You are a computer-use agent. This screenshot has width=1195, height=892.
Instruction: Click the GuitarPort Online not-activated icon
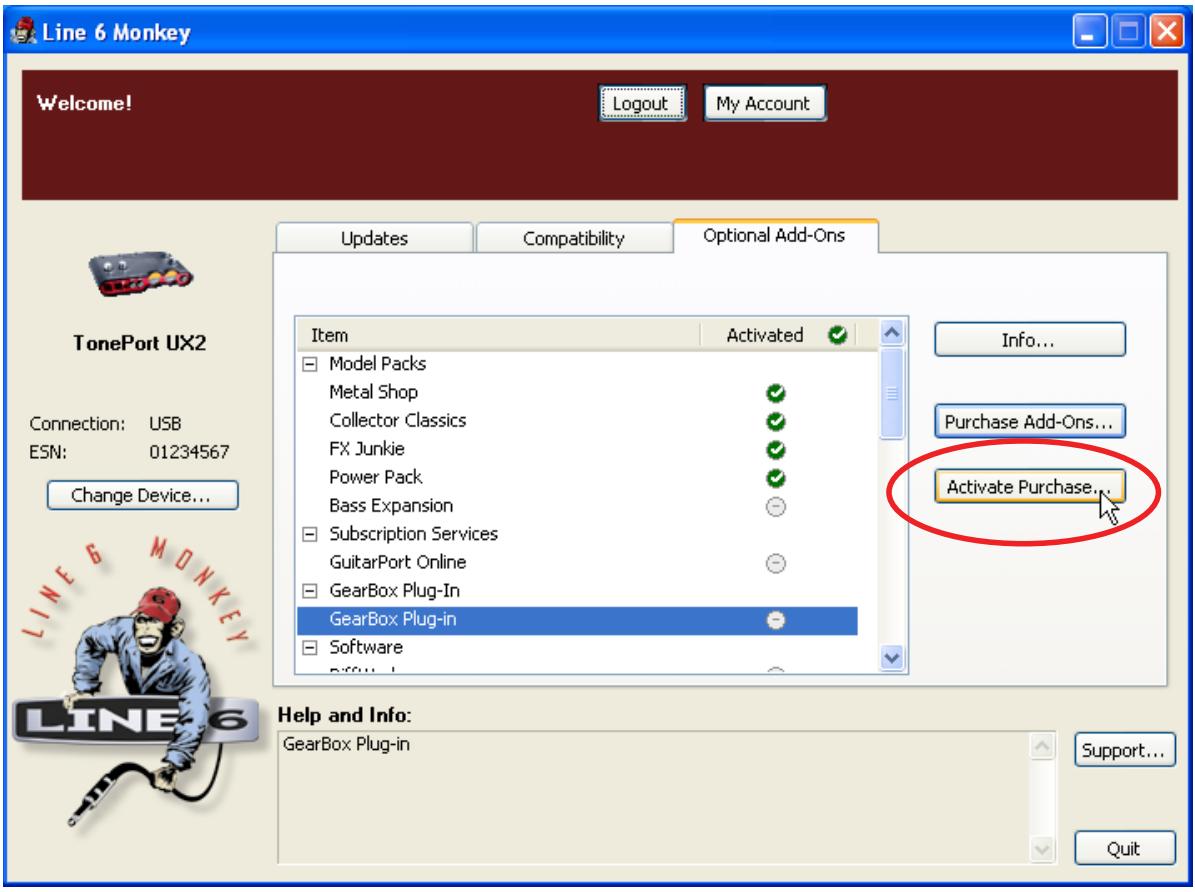tap(776, 563)
